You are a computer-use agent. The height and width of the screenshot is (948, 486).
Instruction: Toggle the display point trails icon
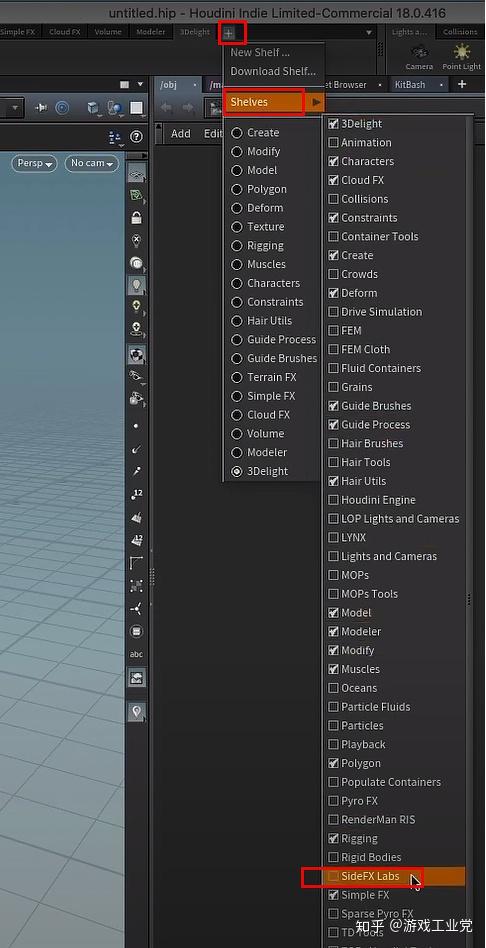[x=137, y=471]
